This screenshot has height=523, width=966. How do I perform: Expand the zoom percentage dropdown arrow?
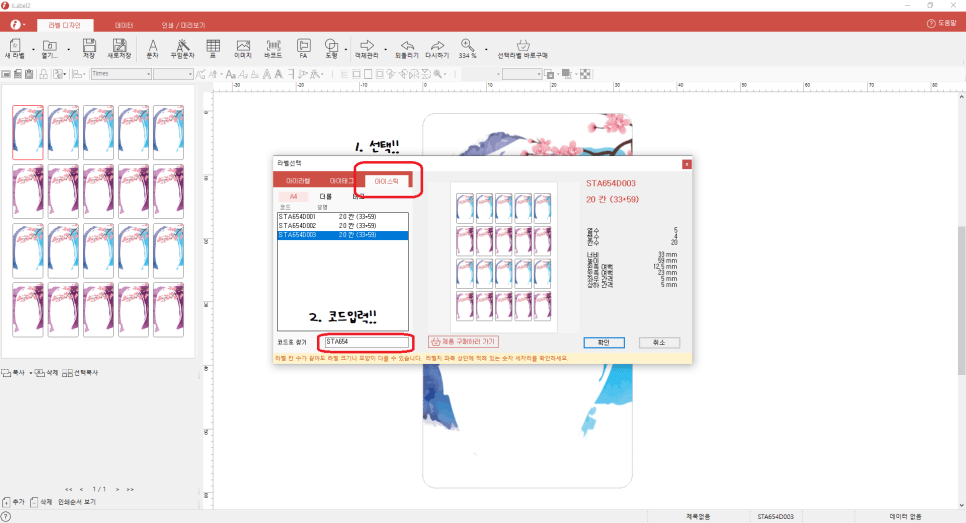(x=486, y=49)
